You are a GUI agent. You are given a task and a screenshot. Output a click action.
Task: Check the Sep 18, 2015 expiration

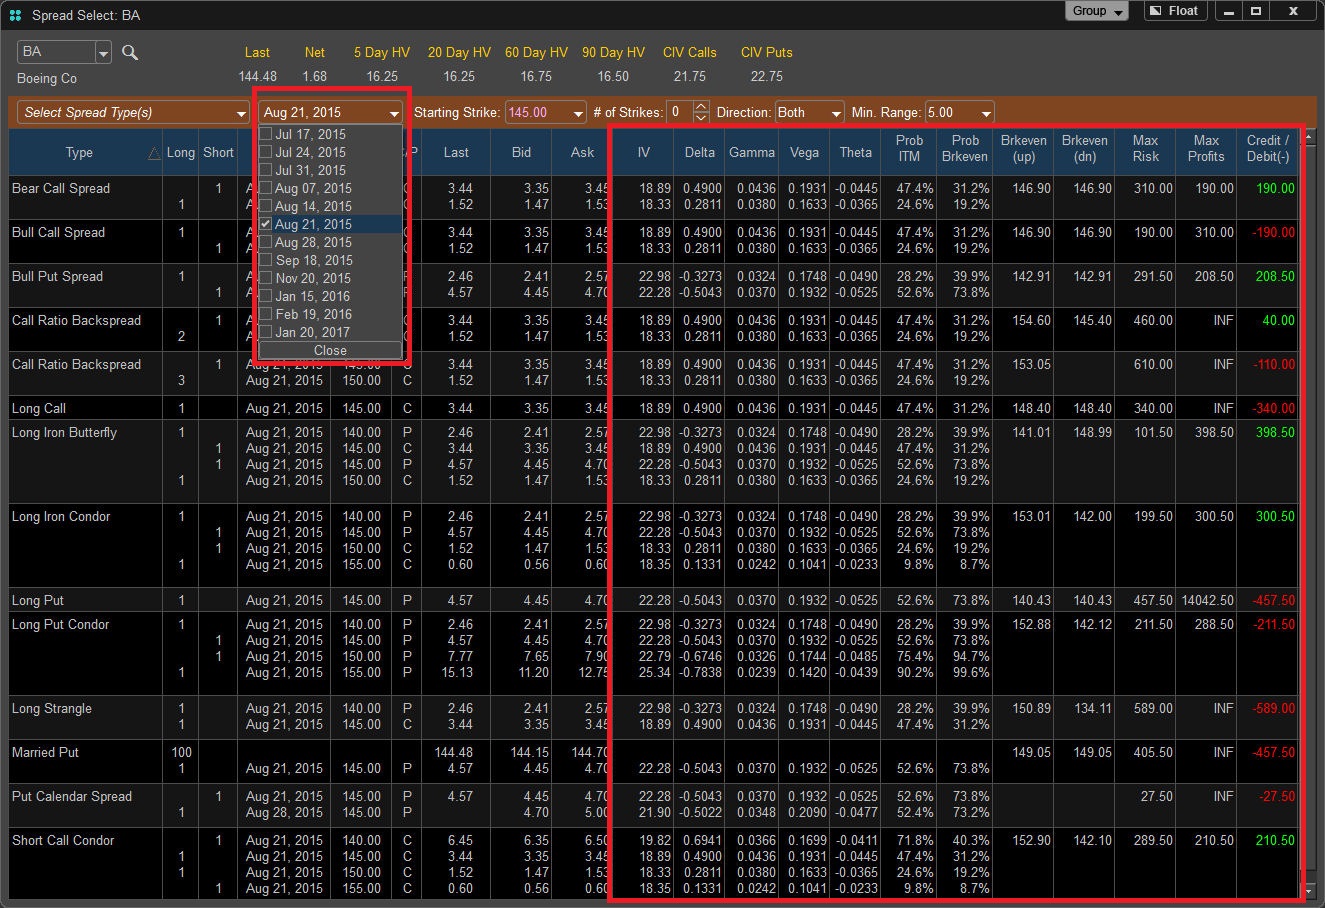[266, 260]
